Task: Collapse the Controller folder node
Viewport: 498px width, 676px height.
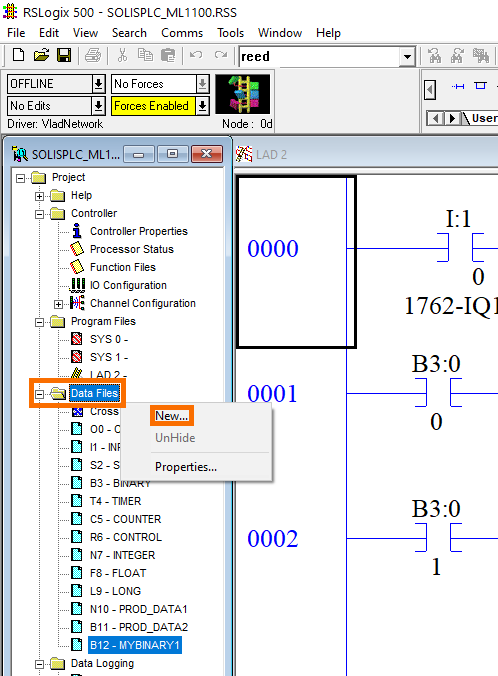Action: (39, 214)
